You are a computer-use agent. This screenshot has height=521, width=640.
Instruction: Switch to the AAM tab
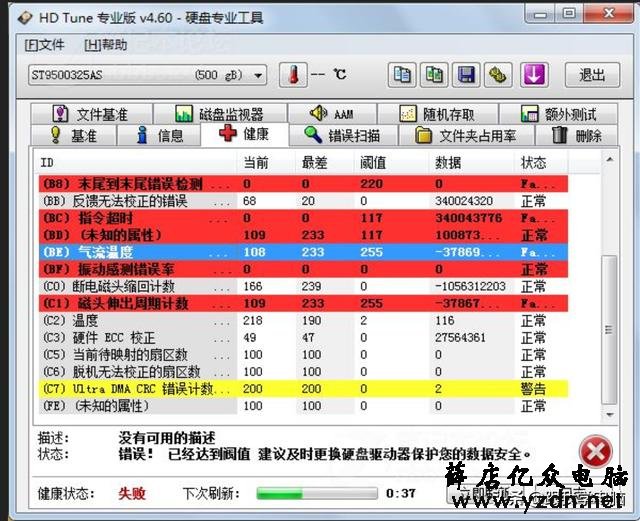(x=332, y=114)
